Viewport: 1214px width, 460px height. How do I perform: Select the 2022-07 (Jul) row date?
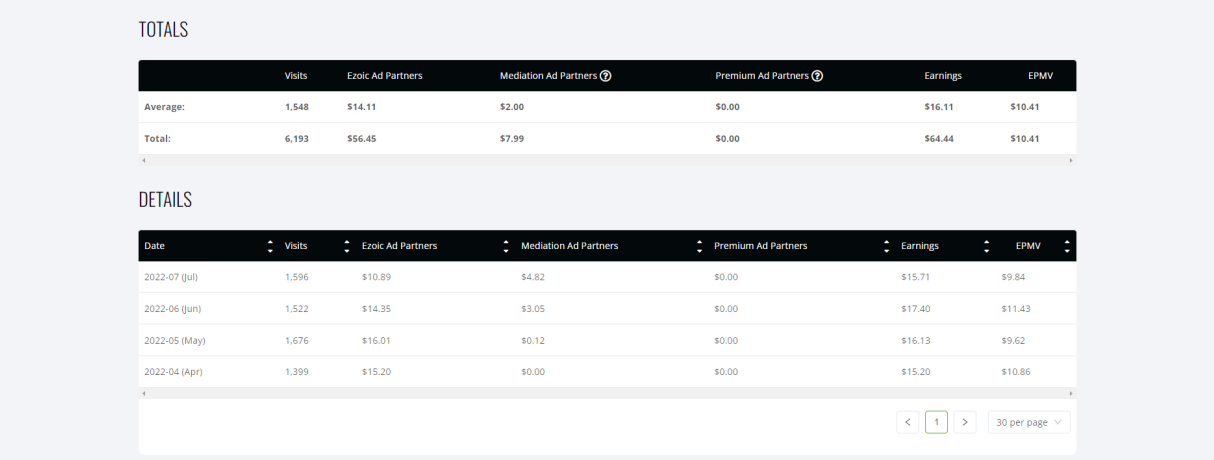click(x=170, y=277)
